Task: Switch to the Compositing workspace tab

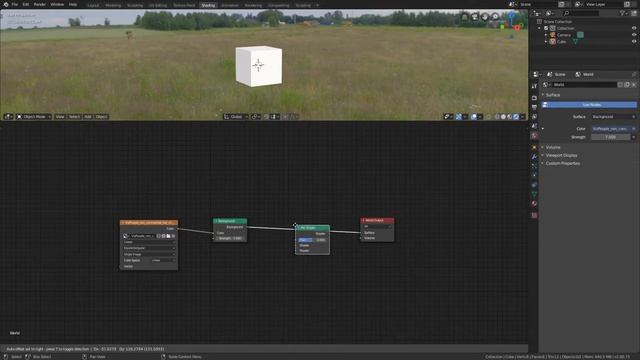Action: click(x=278, y=5)
